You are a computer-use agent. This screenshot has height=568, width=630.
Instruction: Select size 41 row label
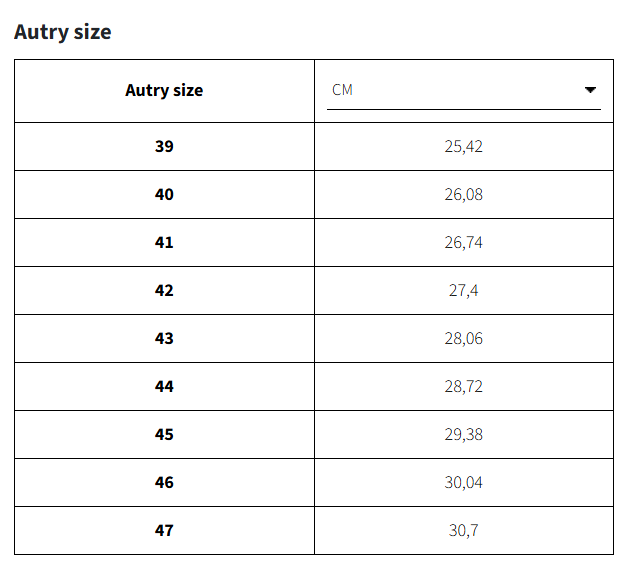click(164, 242)
